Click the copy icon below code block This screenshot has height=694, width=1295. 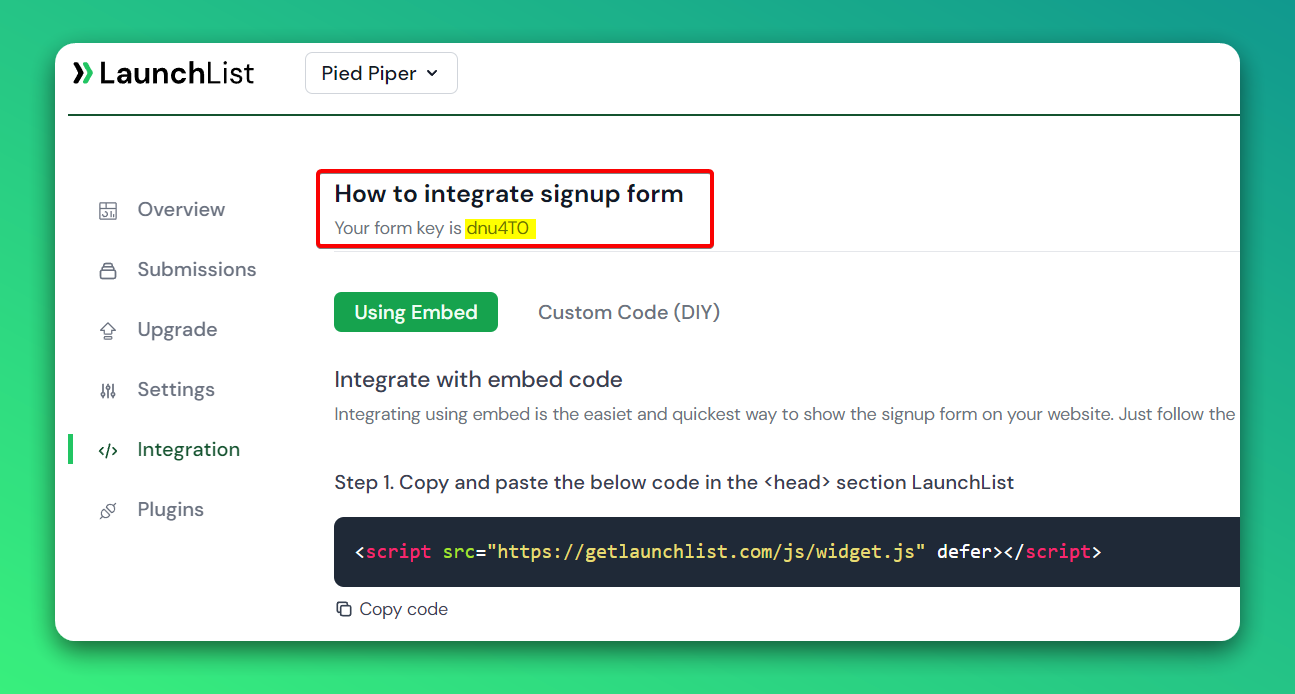pyautogui.click(x=344, y=609)
